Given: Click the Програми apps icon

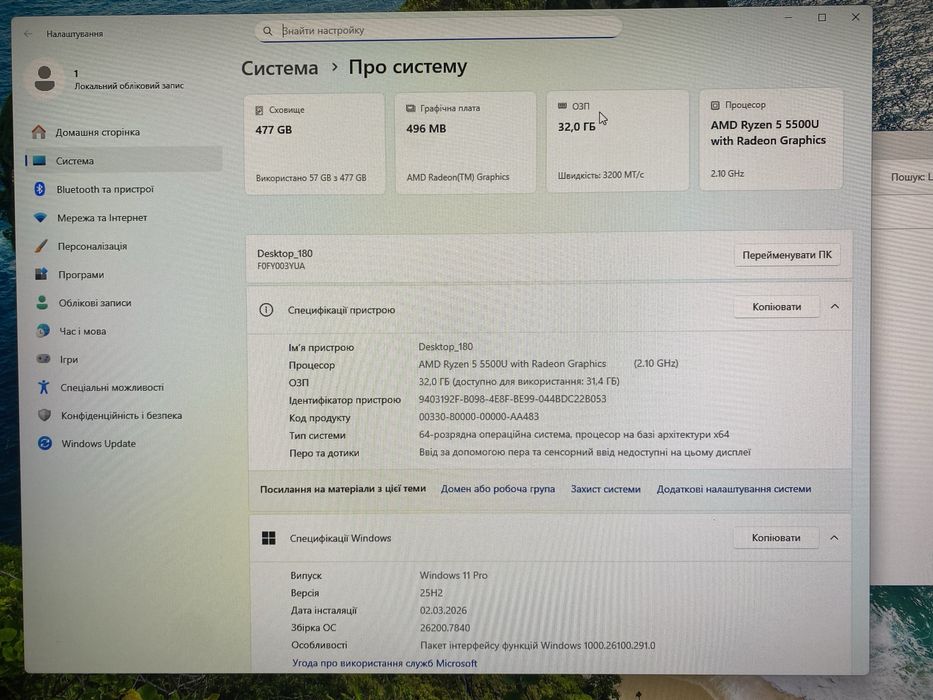Looking at the screenshot, I should click(x=41, y=274).
